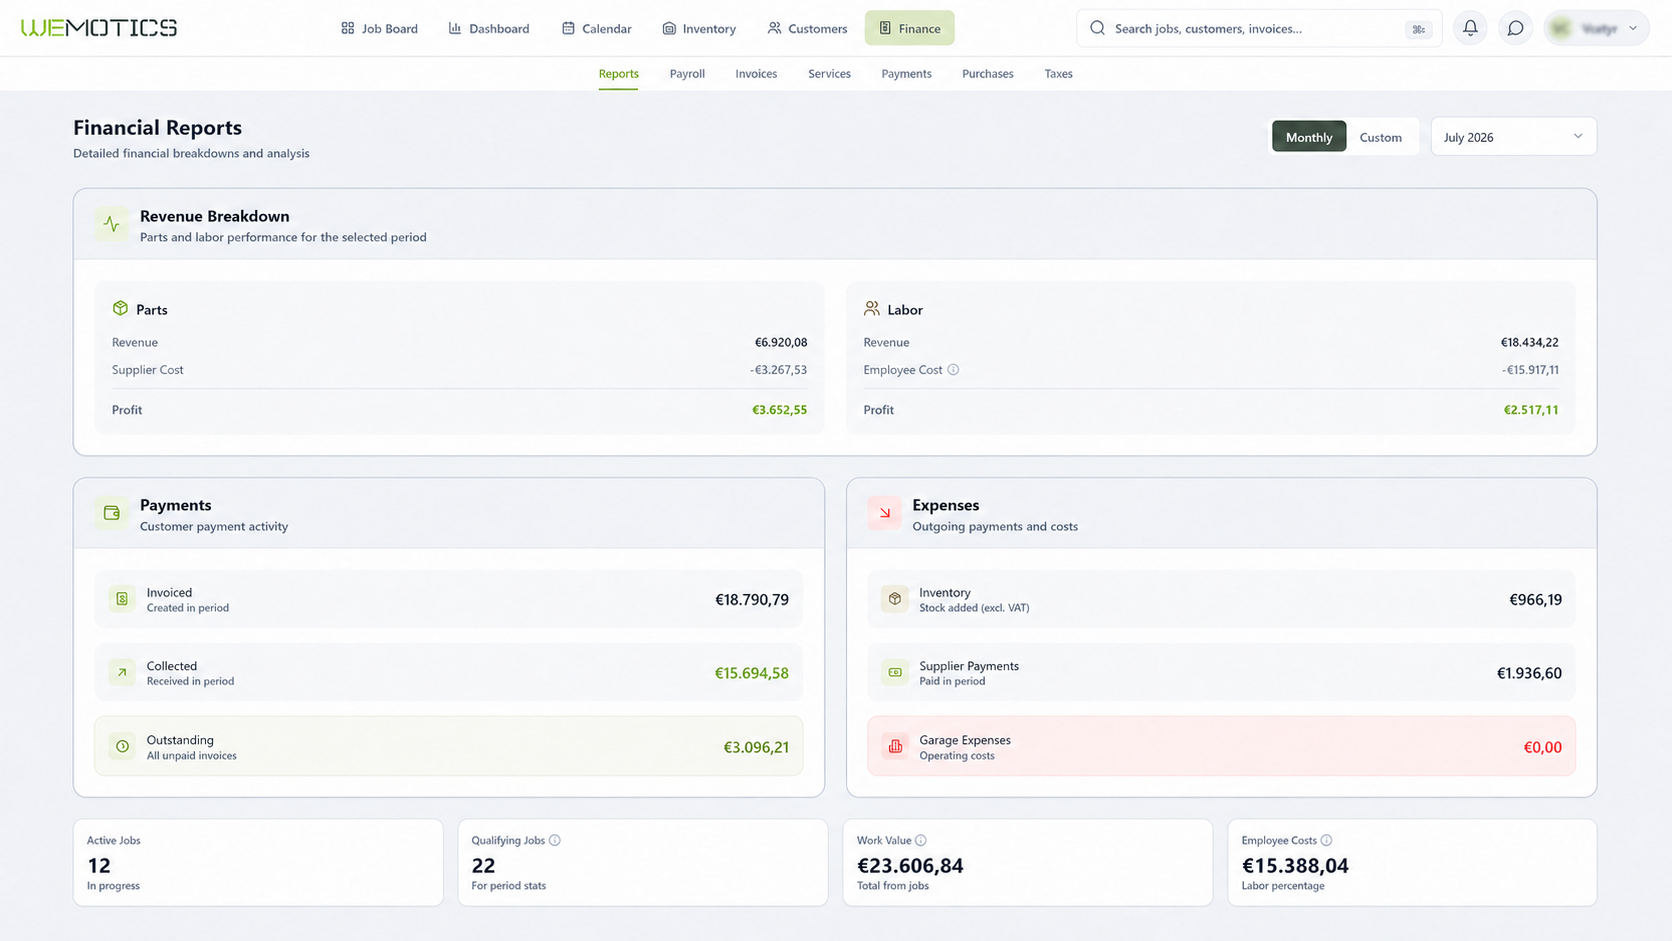Click the Parts box icon

tap(120, 308)
